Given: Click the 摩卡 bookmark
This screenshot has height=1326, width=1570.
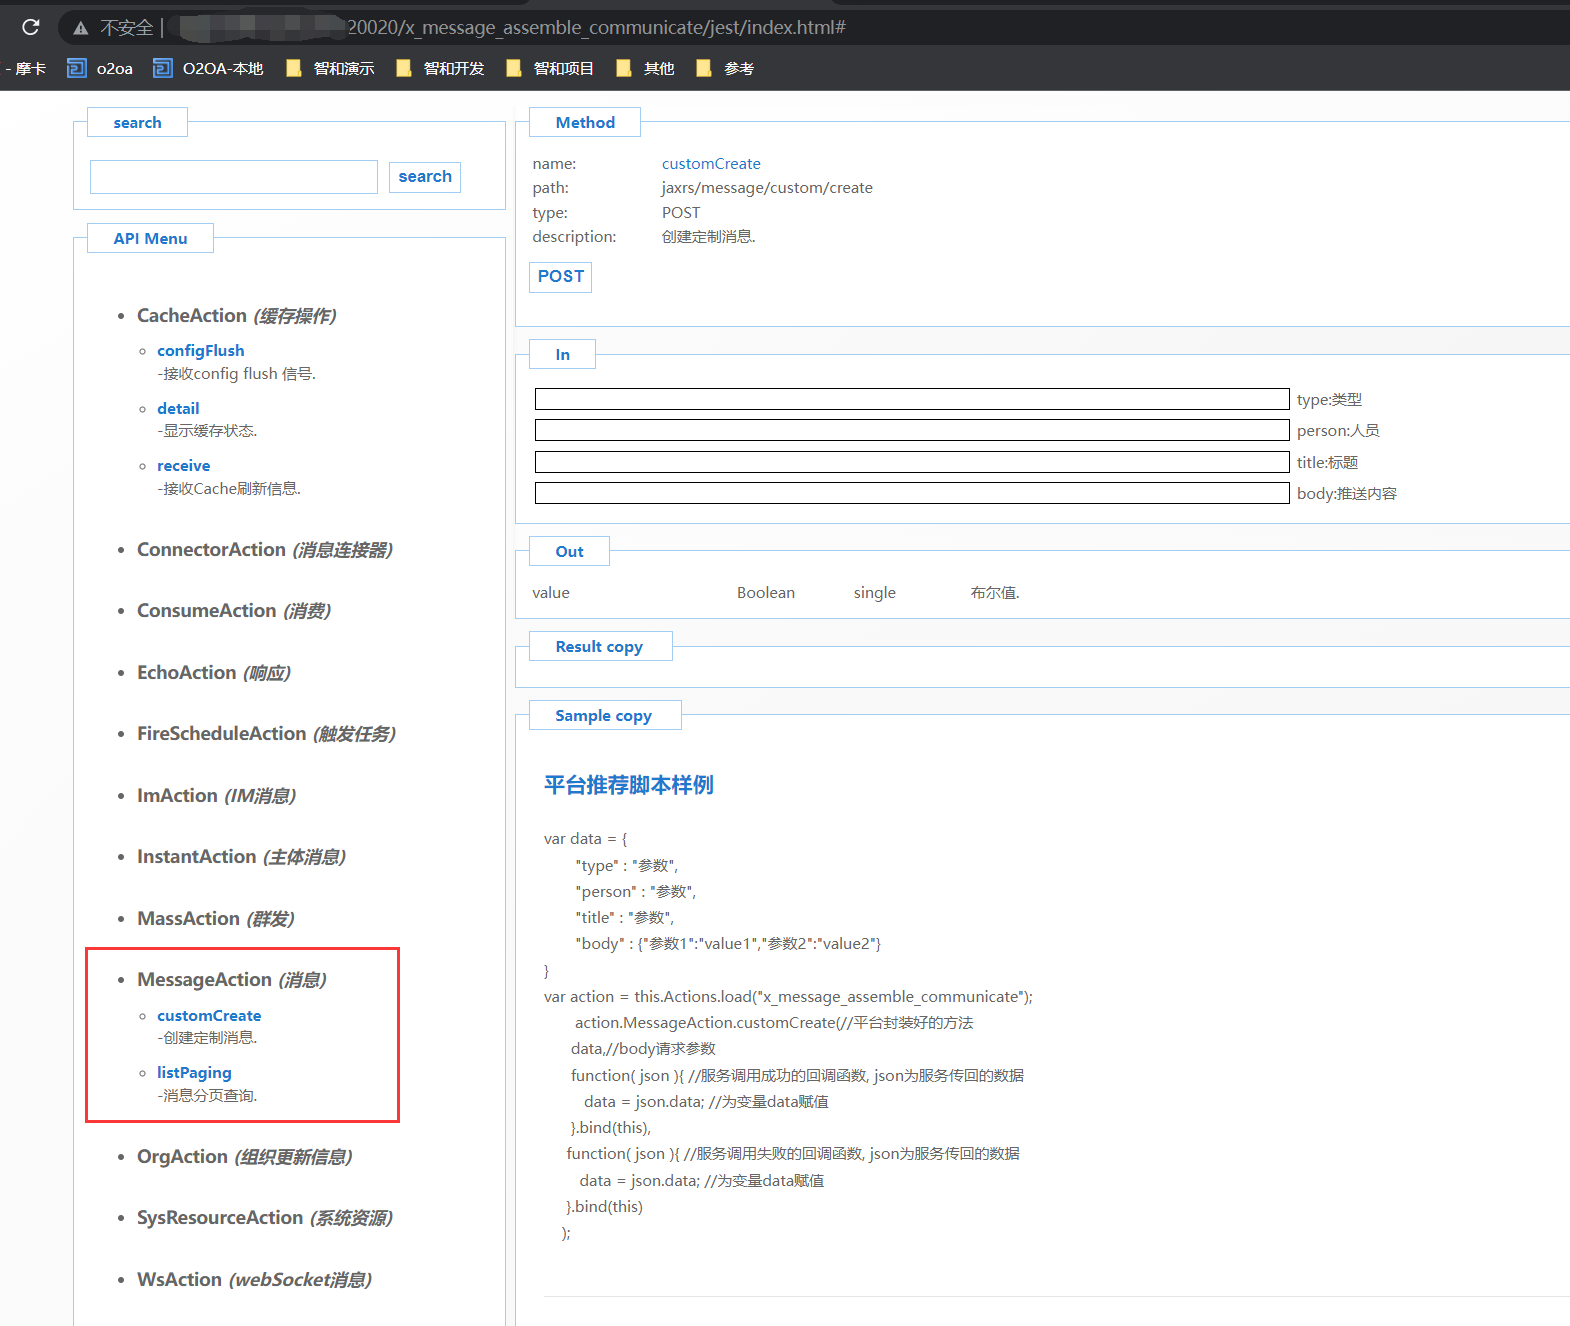Looking at the screenshot, I should click(x=26, y=68).
